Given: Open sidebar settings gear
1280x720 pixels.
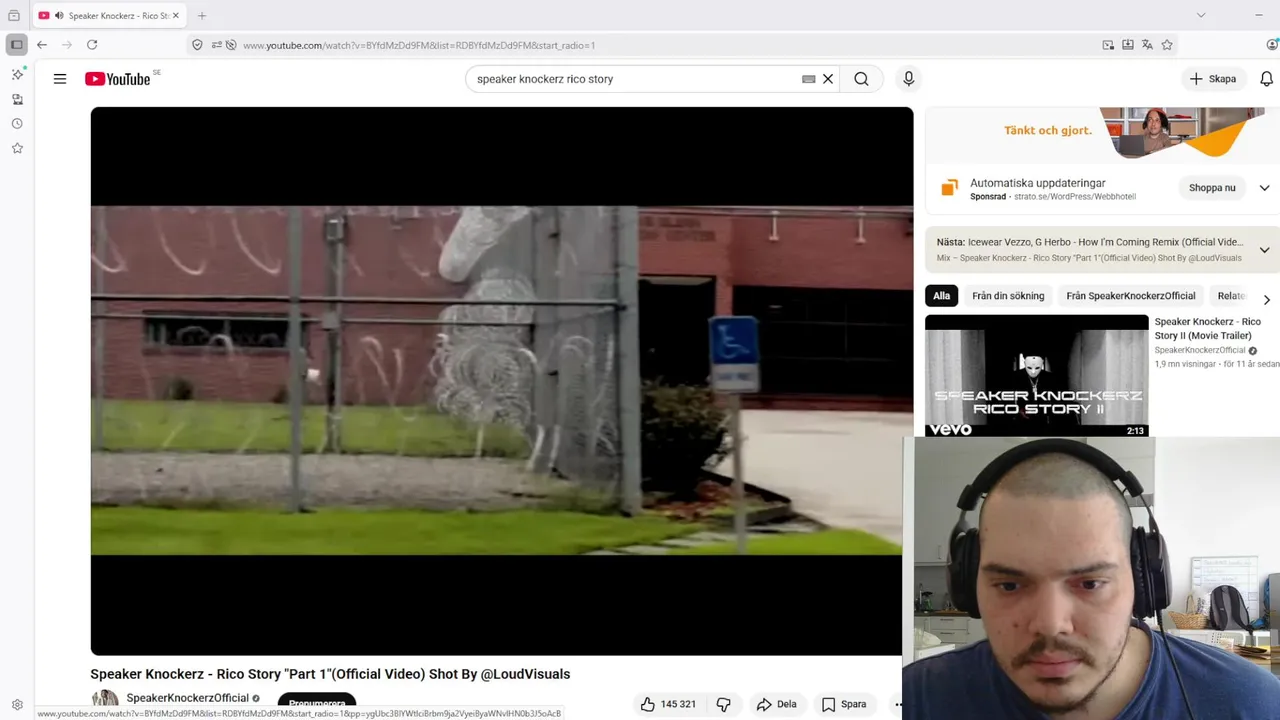Looking at the screenshot, I should (x=17, y=705).
